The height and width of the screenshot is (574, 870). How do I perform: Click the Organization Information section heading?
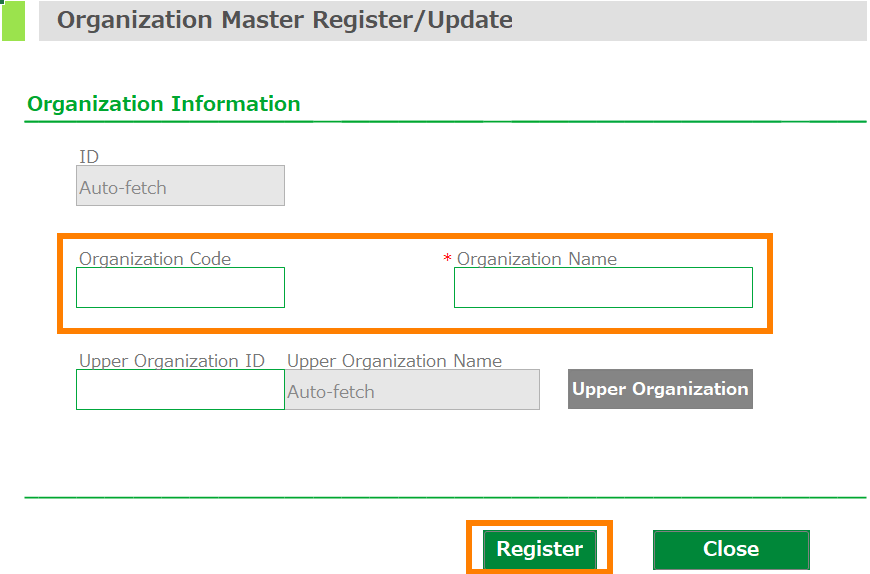point(164,104)
